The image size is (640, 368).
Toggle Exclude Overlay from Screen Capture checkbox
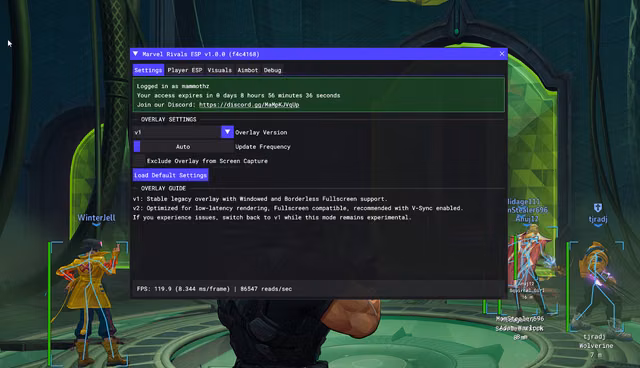pyautogui.click(x=139, y=161)
